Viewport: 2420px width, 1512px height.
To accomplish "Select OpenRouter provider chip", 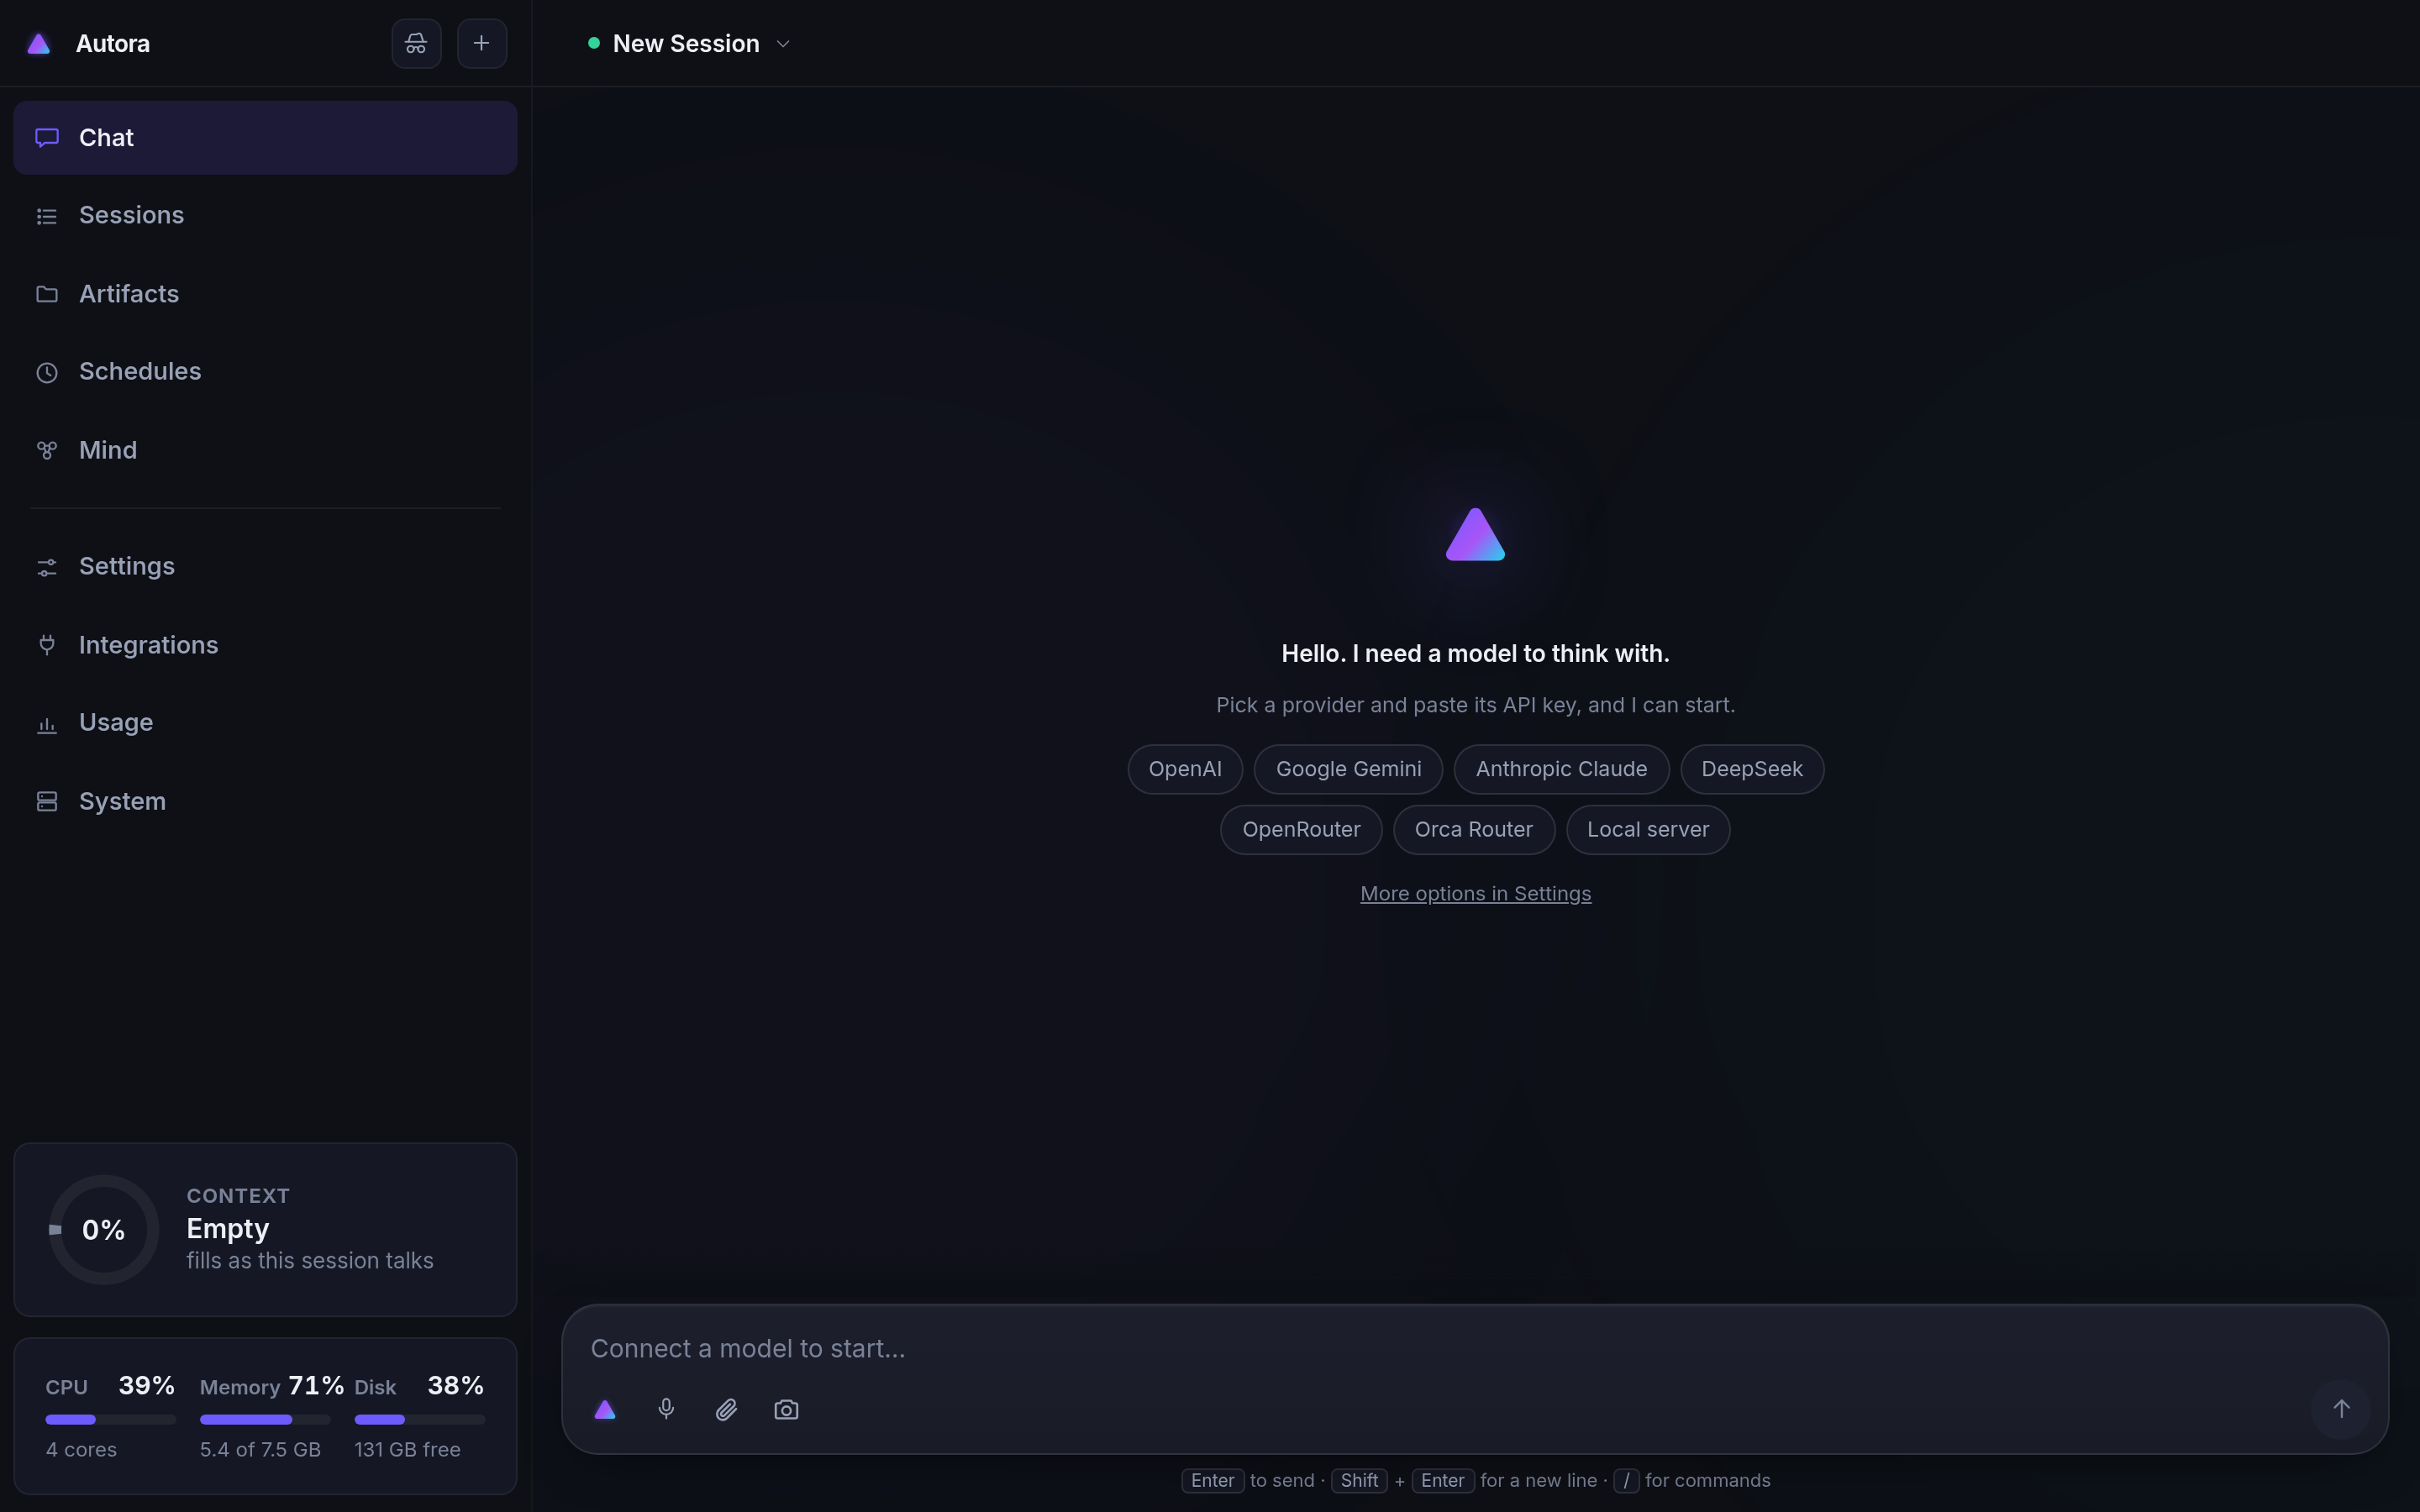I will coord(1301,830).
